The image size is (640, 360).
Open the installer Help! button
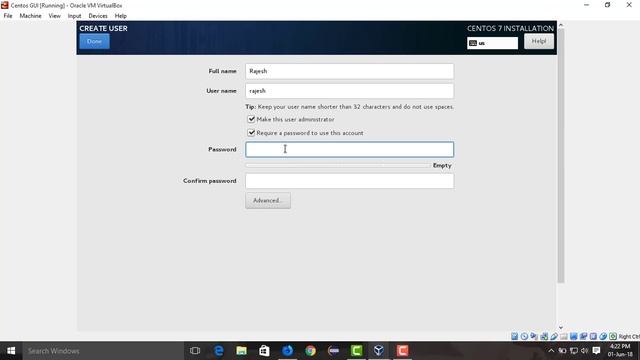pyautogui.click(x=539, y=41)
